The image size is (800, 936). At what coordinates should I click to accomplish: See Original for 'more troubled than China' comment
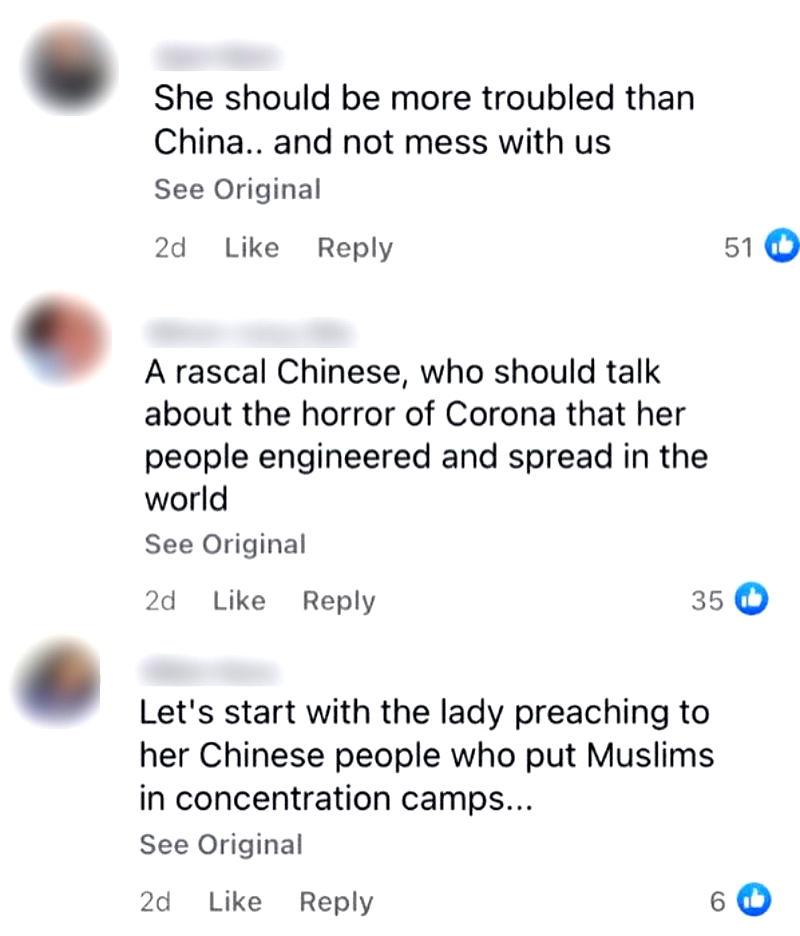(x=238, y=189)
